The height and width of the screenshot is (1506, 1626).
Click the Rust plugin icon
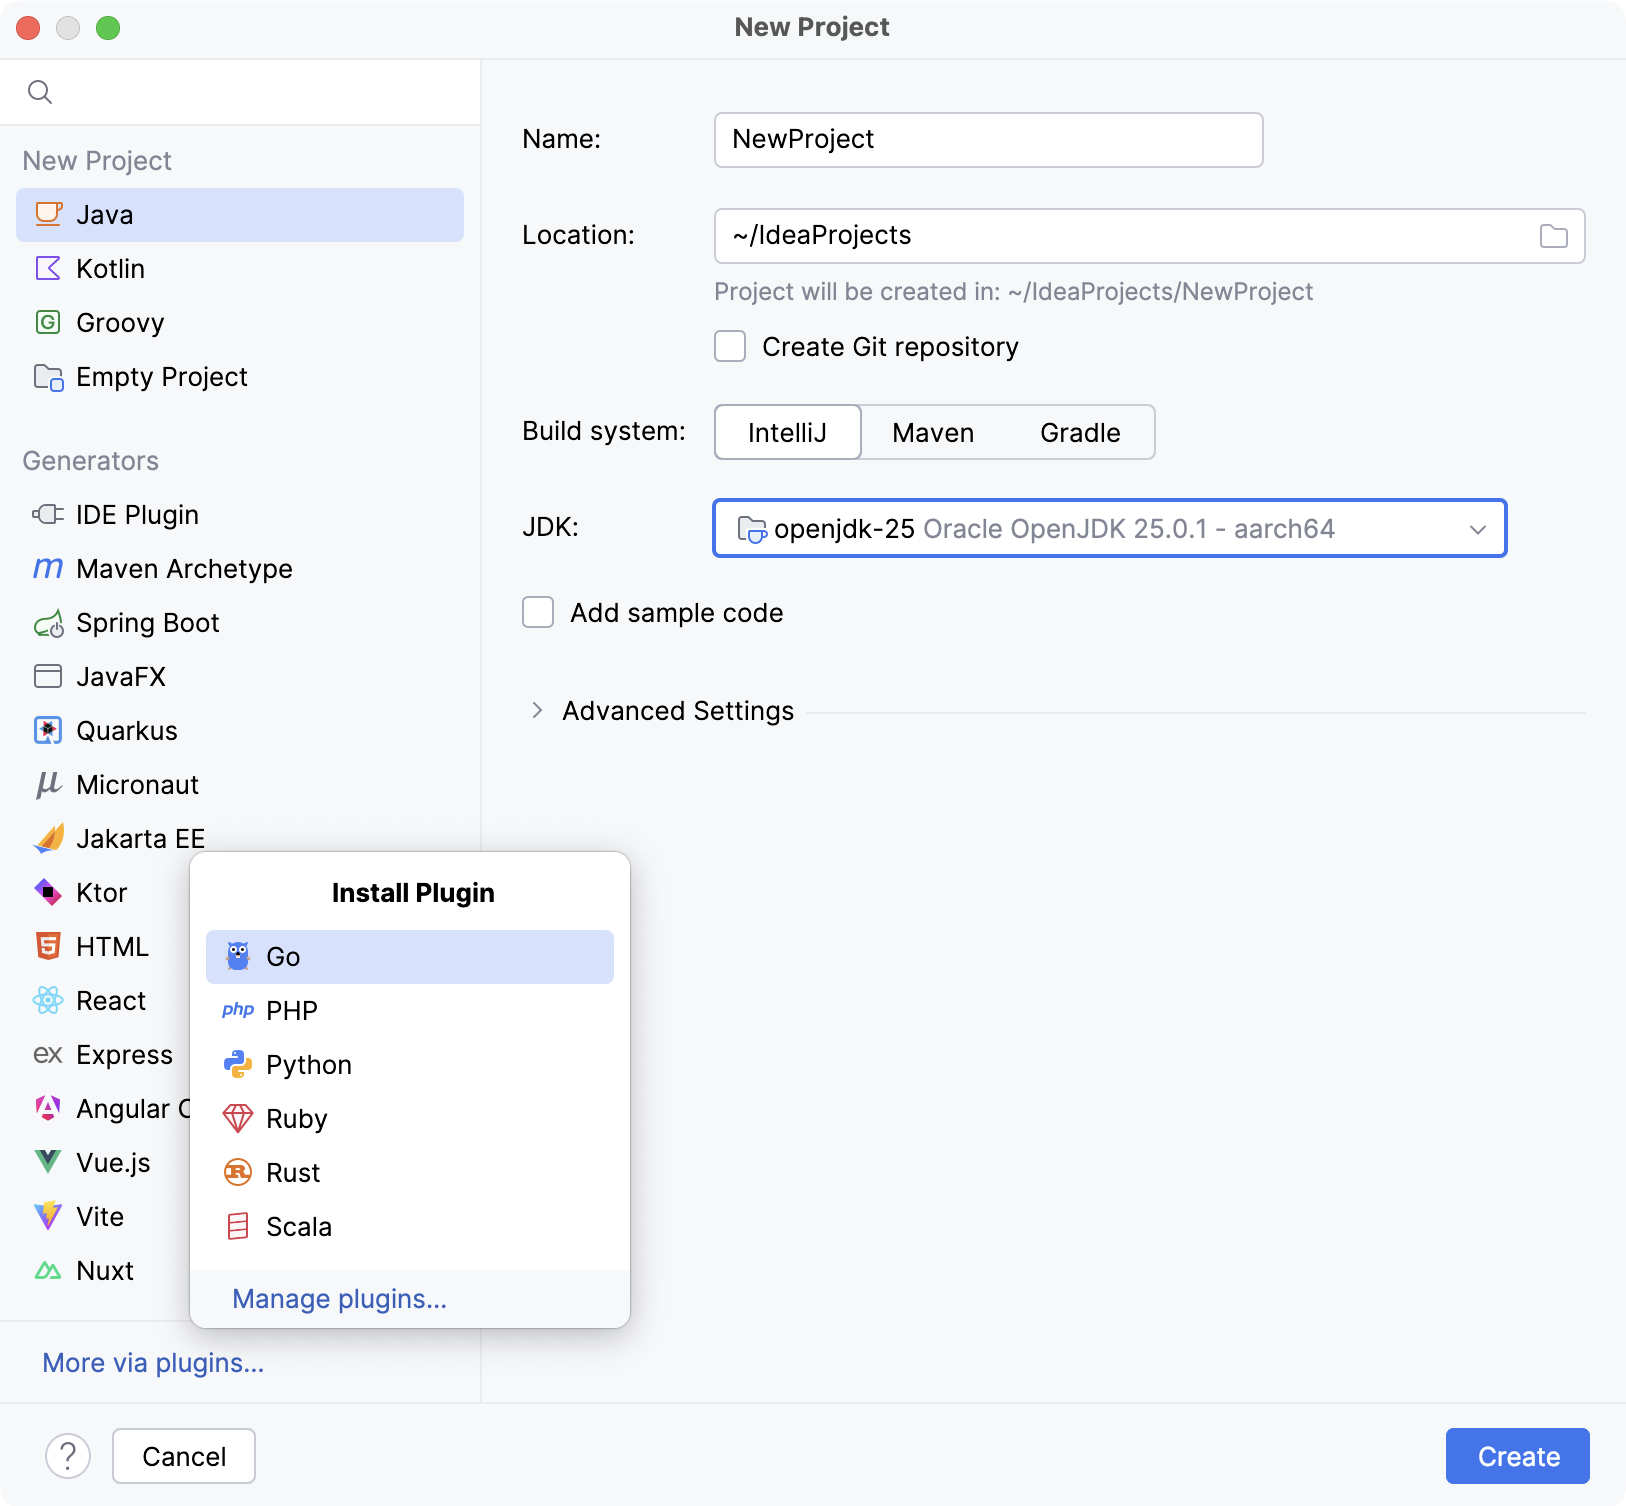pyautogui.click(x=237, y=1173)
